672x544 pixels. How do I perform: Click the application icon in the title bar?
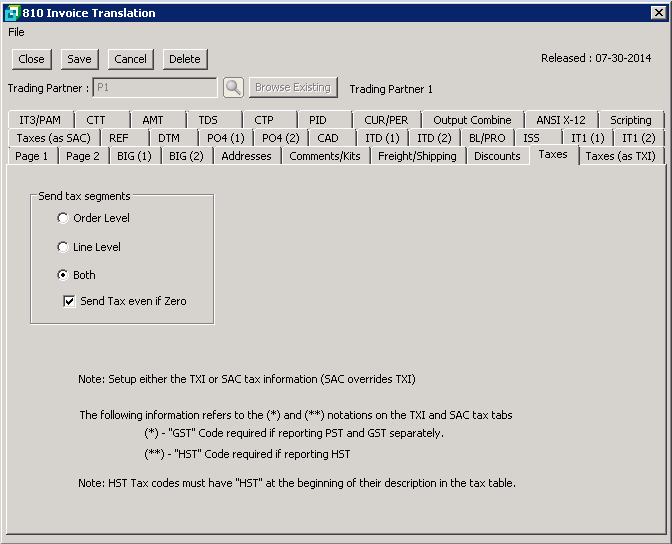[x=11, y=12]
